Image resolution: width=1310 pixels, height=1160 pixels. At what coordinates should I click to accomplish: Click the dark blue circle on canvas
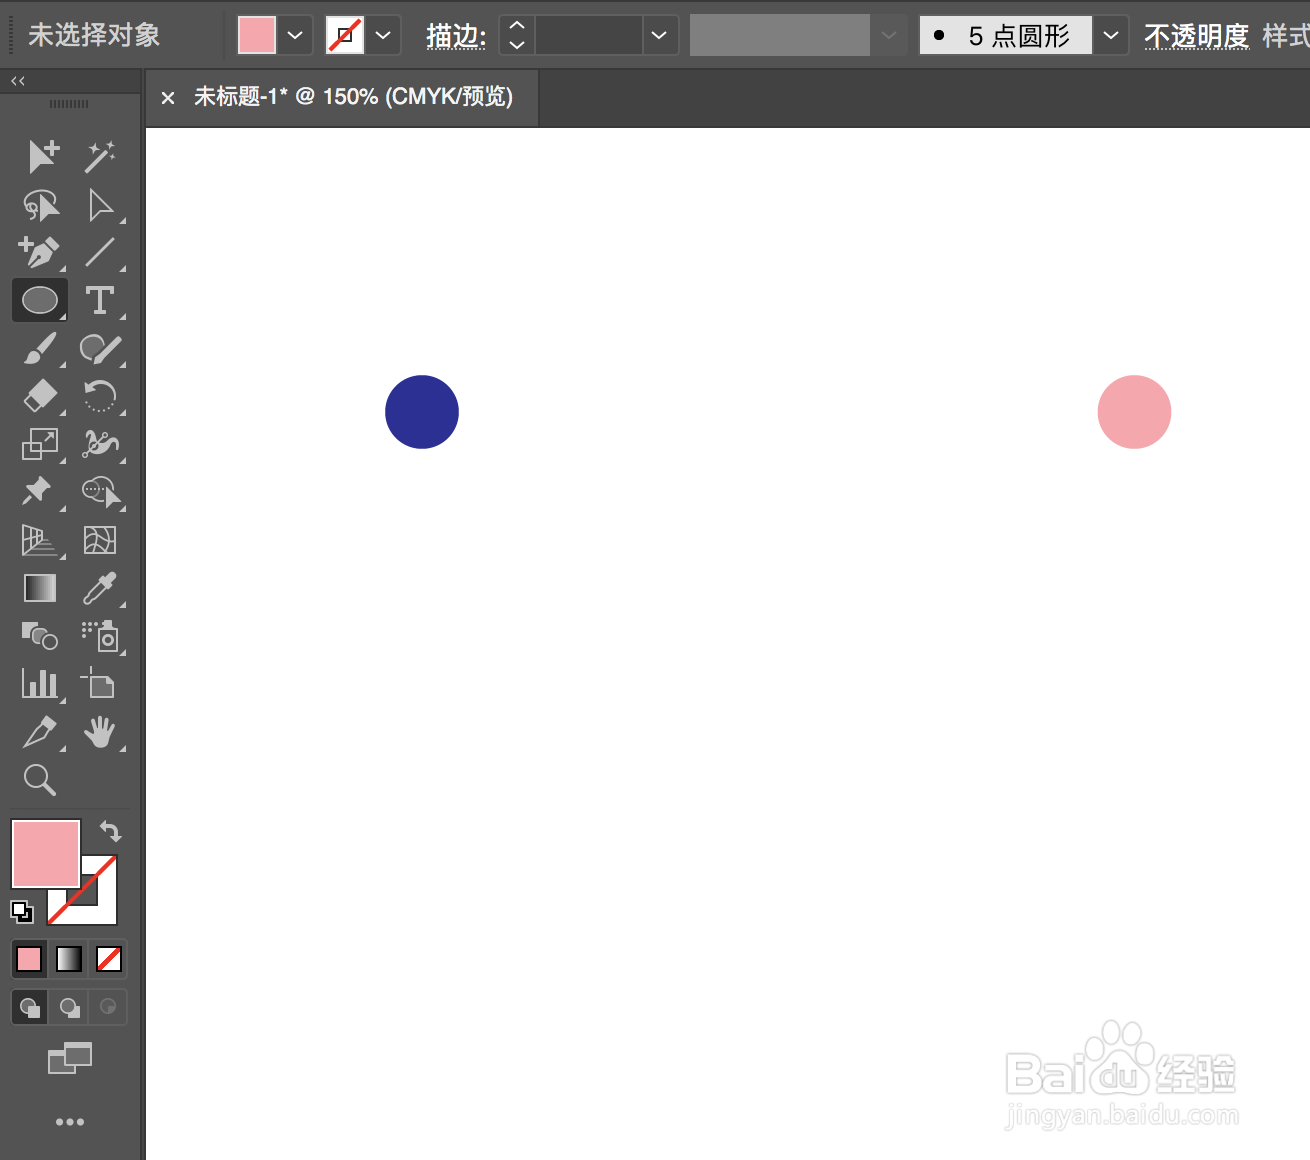pos(422,412)
